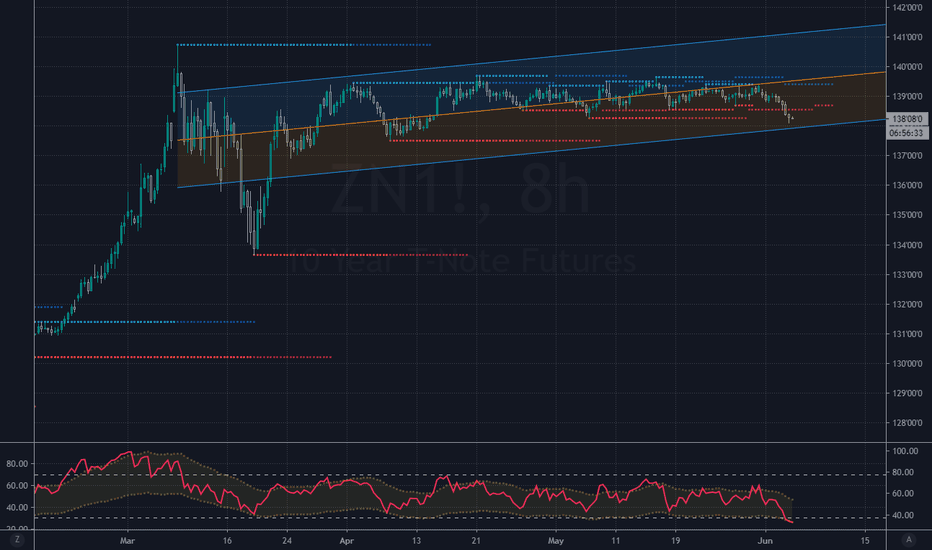Click the right-side 60.00 indicator scale label
This screenshot has width=932, height=550.
[904, 494]
